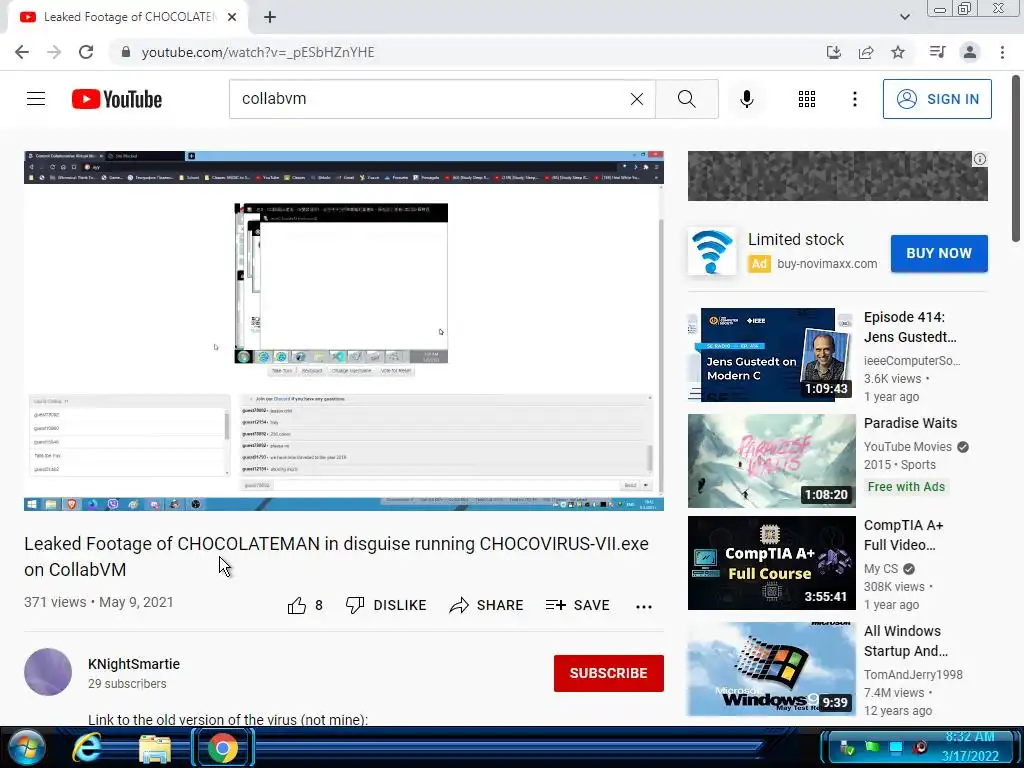This screenshot has height=768, width=1024.
Task: Clear the search box with X icon
Action: (637, 99)
